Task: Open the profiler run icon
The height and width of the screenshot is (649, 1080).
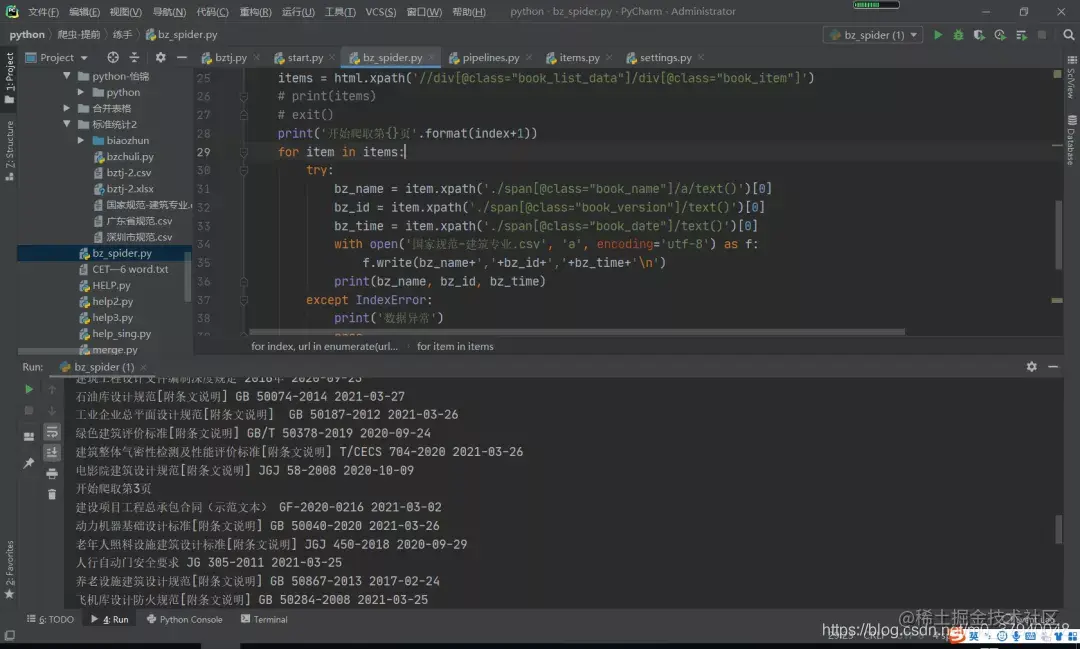Action: [x=999, y=34]
